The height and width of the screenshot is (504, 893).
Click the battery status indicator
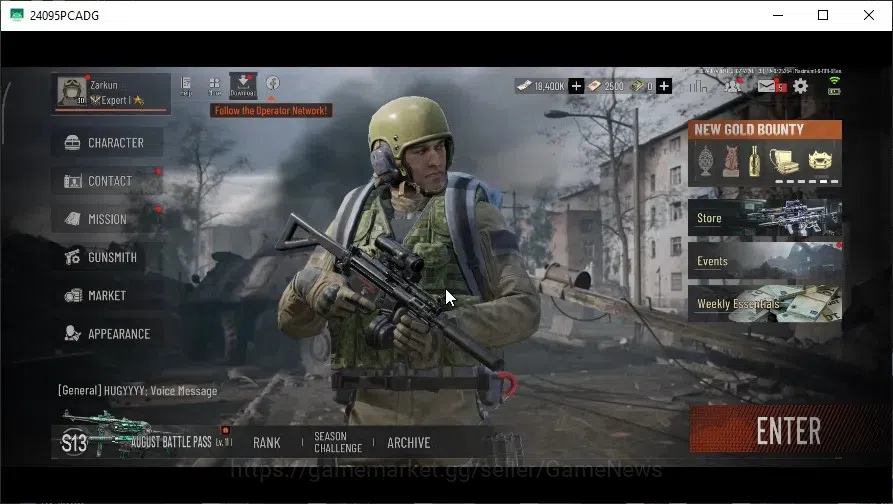click(834, 91)
